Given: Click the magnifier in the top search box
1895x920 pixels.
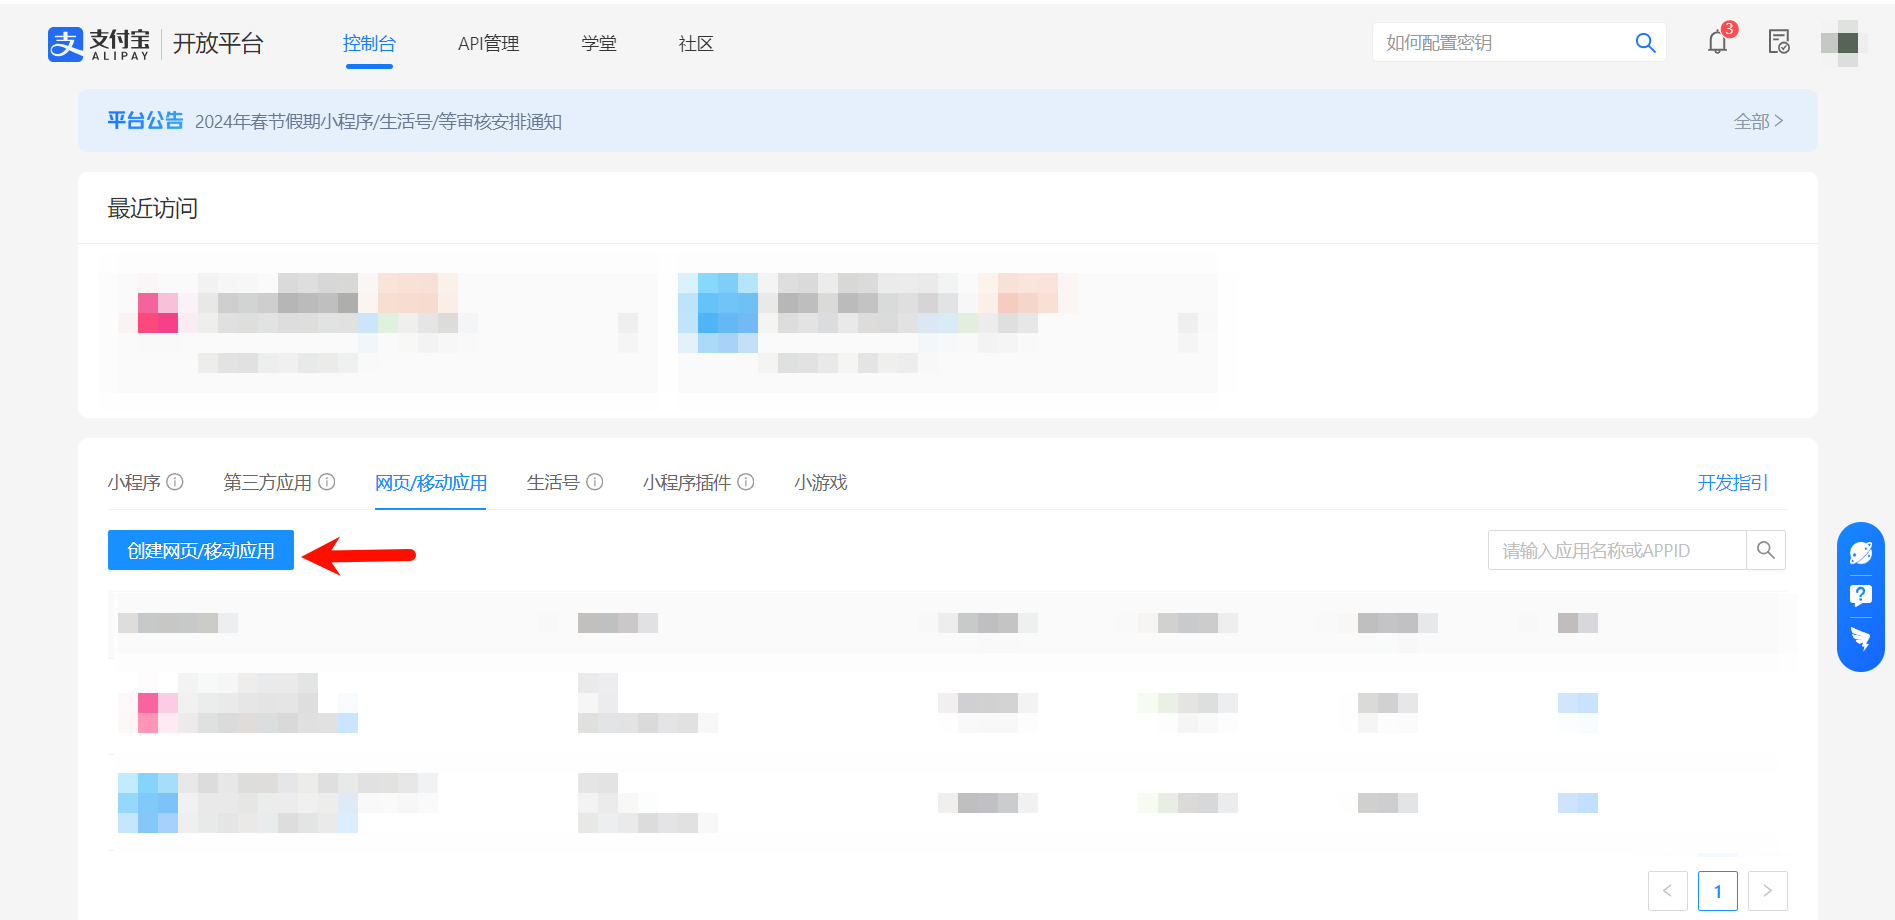Looking at the screenshot, I should click(x=1645, y=42).
